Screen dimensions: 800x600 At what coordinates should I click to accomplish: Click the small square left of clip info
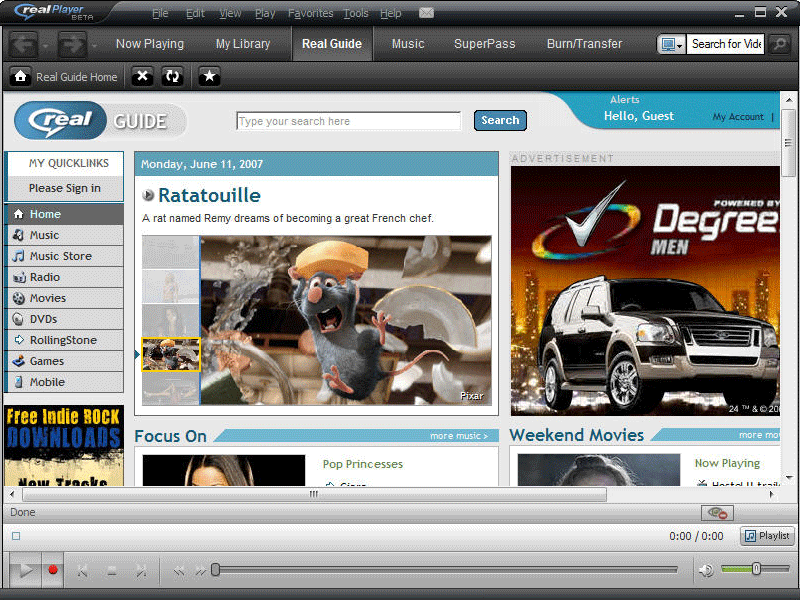point(16,536)
